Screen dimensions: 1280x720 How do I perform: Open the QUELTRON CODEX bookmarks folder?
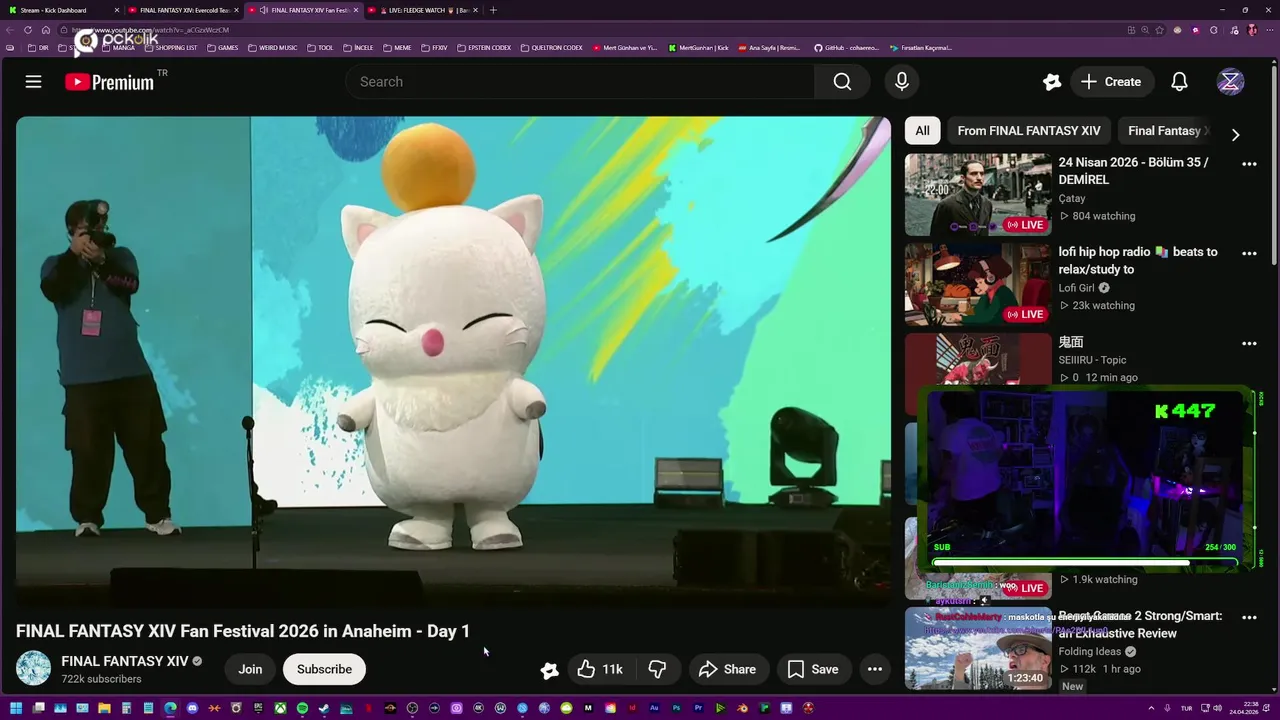click(552, 48)
